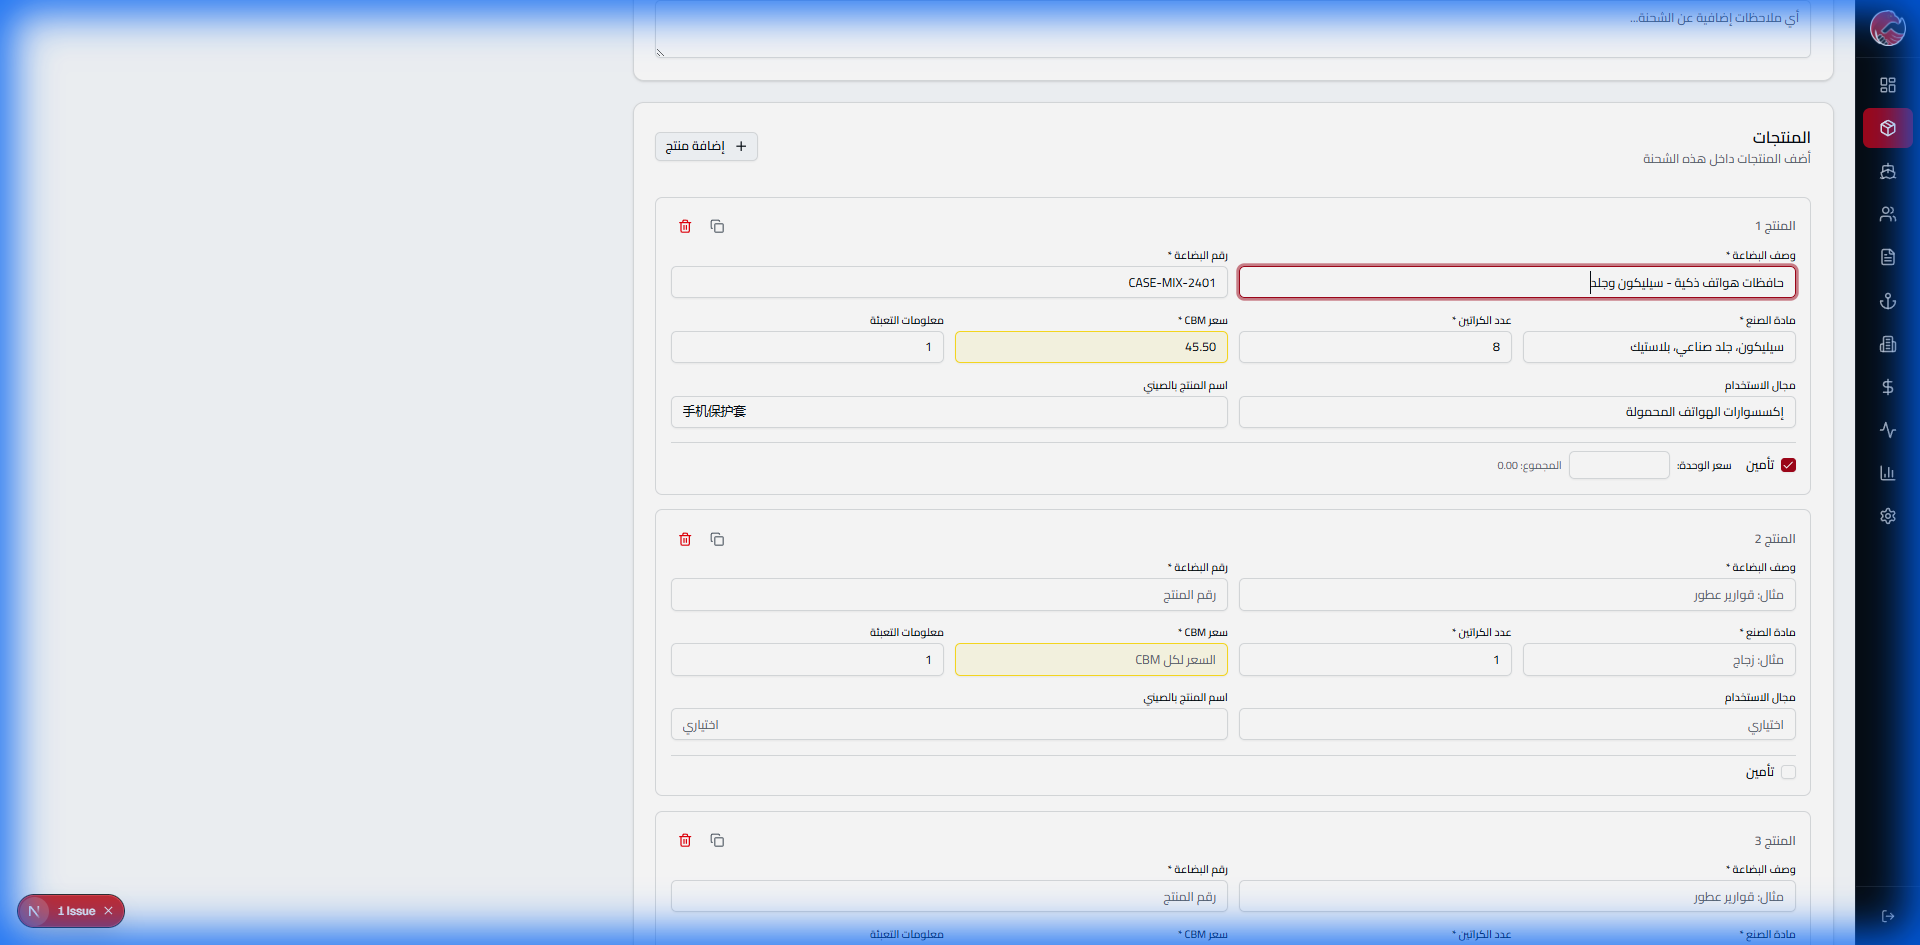Viewport: 1920px width, 945px height.
Task: Delete product 1 with the trash icon
Action: point(685,227)
